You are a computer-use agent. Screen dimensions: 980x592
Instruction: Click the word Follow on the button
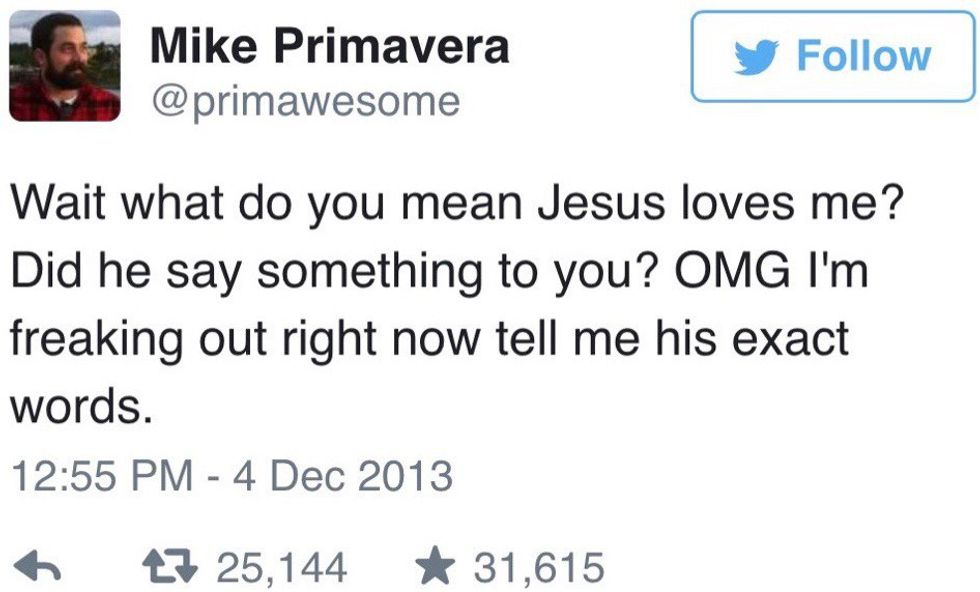click(863, 56)
